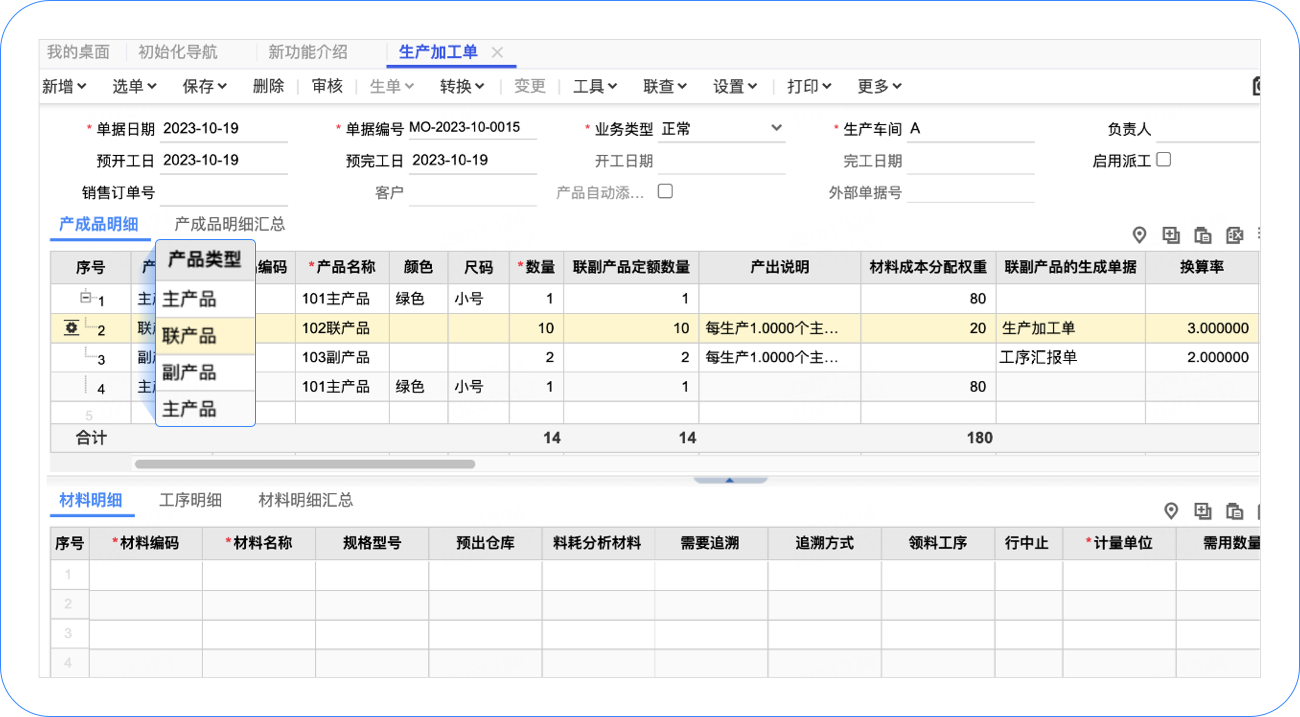Click the locate pin icon above product details grid
The width and height of the screenshot is (1300, 717).
coord(1139,235)
